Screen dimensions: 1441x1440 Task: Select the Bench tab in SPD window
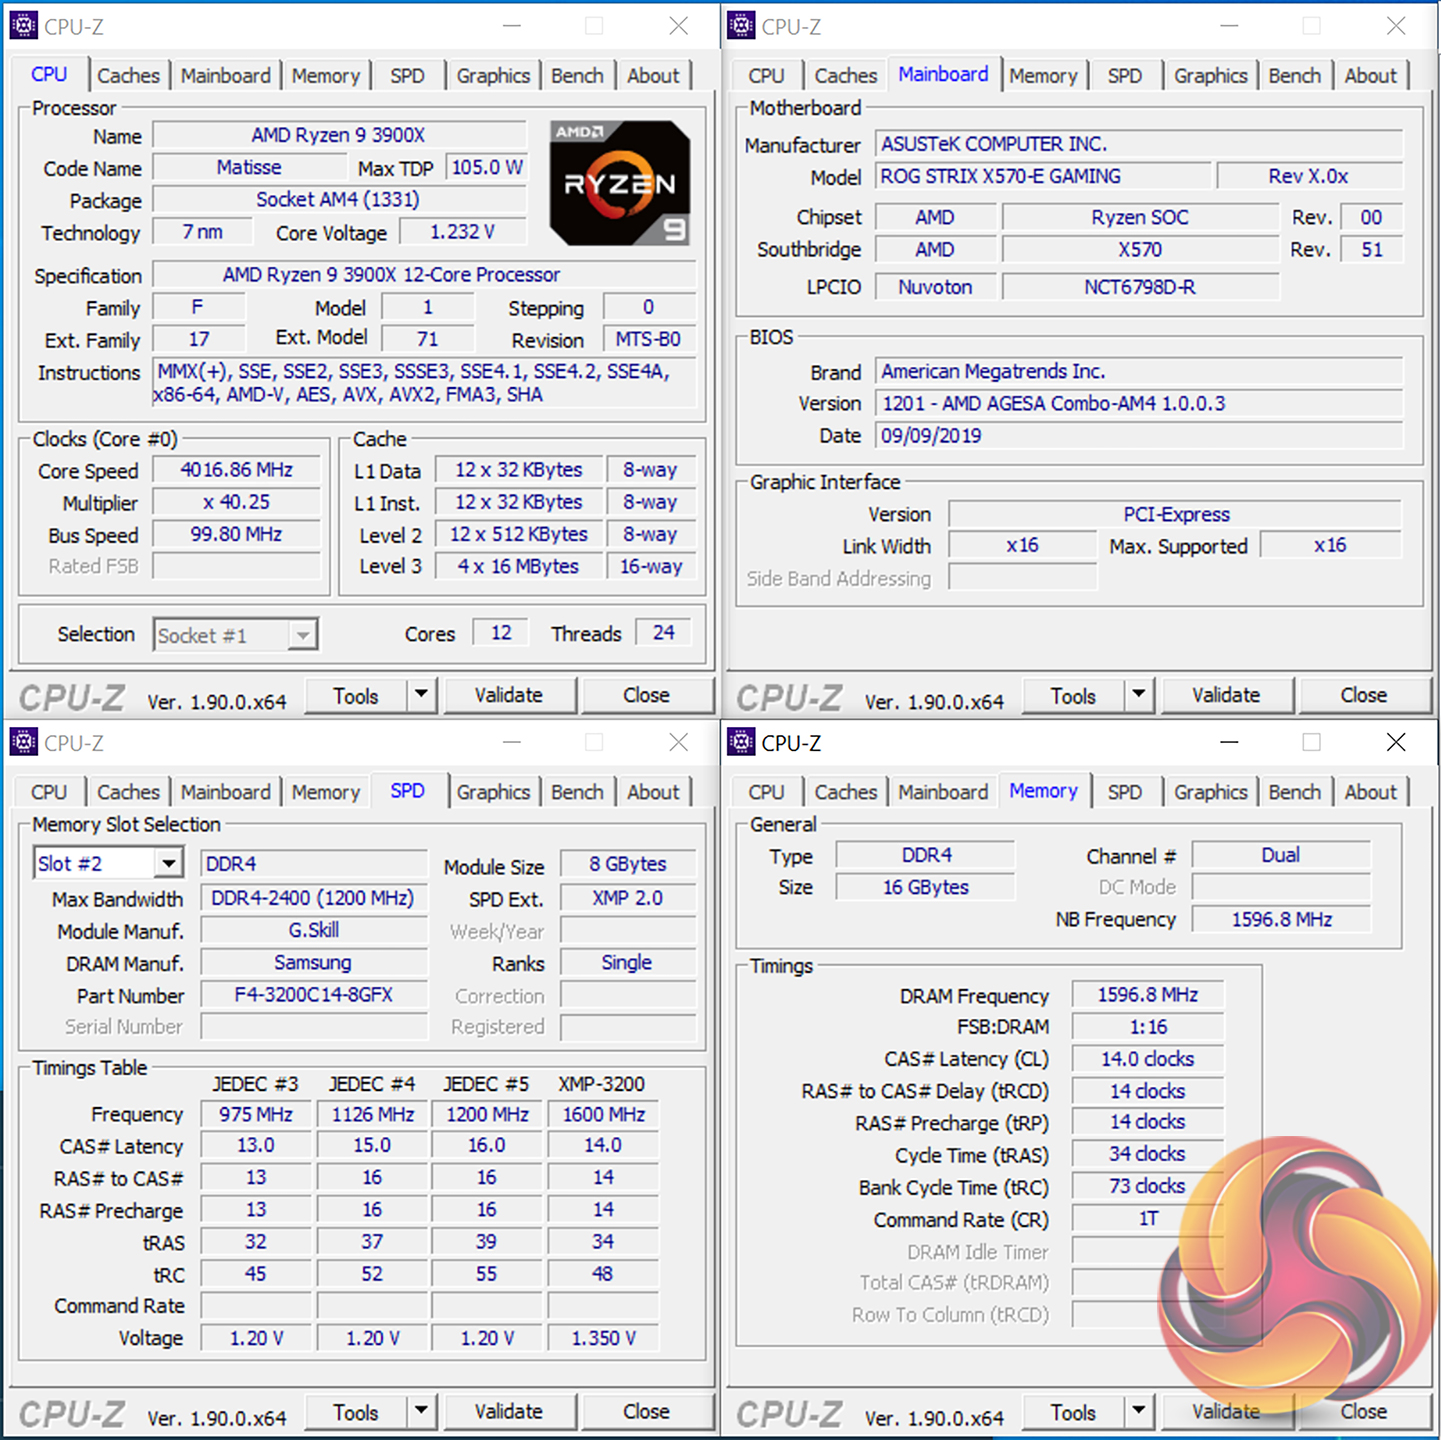coord(577,792)
